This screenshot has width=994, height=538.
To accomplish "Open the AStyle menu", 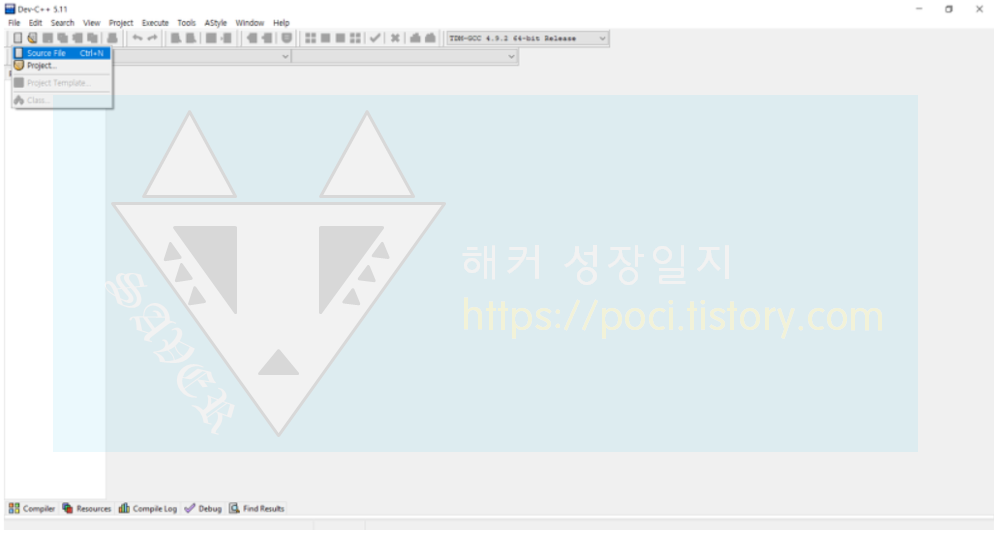I will 216,23.
